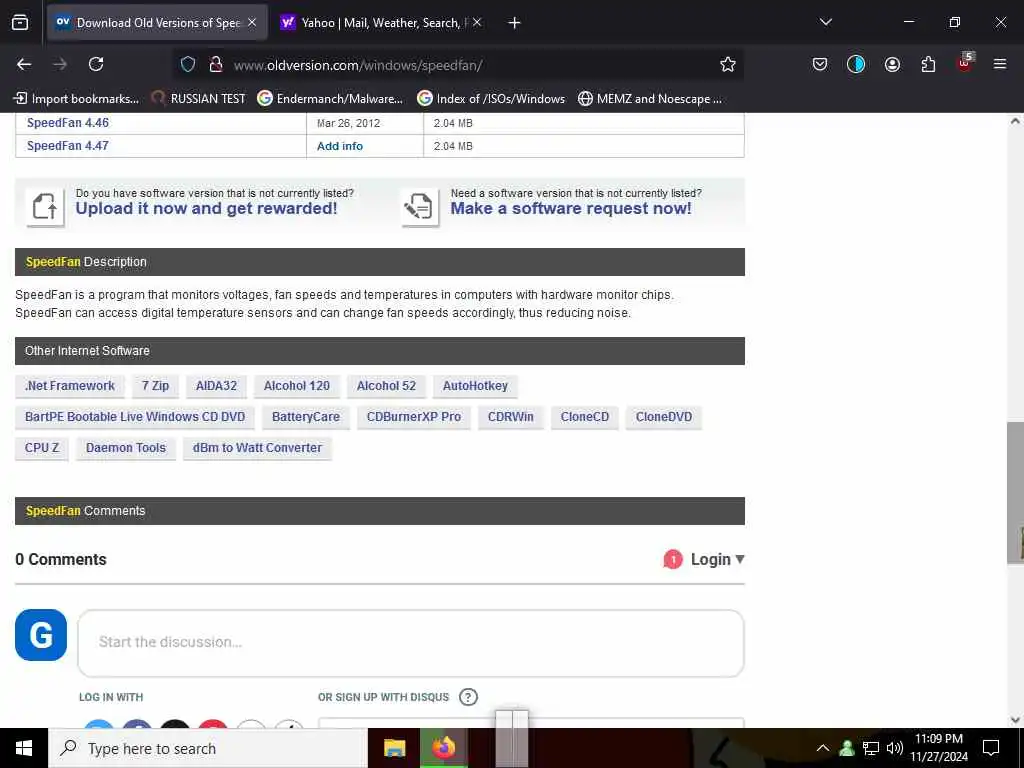
Task: Close the Download Old Versions tab
Action: coord(252,23)
